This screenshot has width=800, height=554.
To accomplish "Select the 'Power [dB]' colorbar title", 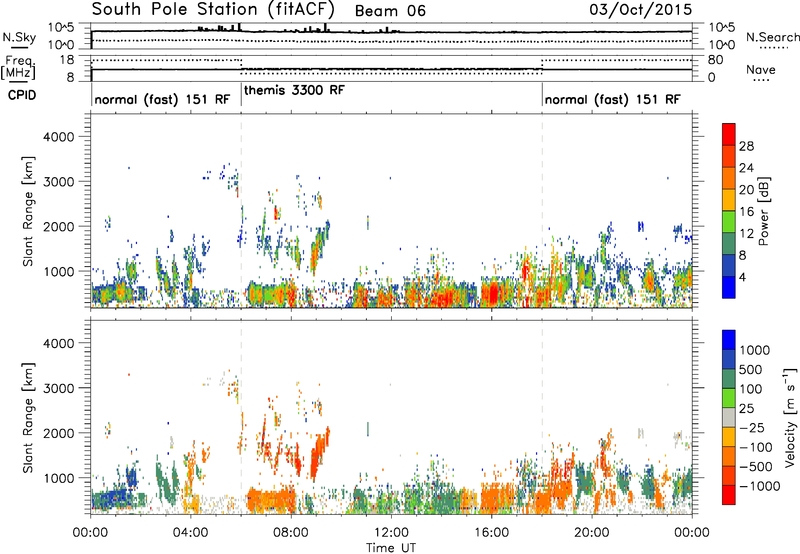I will (764, 211).
